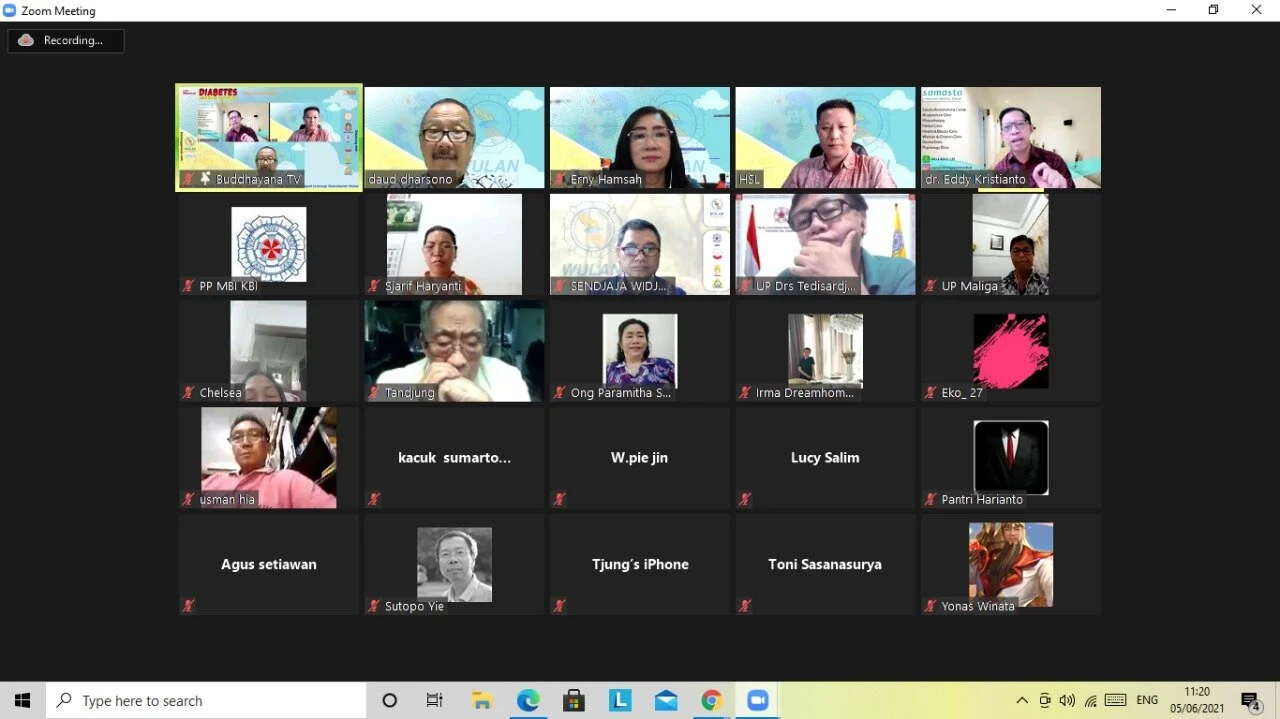Click muted mic icon in W.pie jin tile
The height and width of the screenshot is (719, 1280).
[560, 499]
